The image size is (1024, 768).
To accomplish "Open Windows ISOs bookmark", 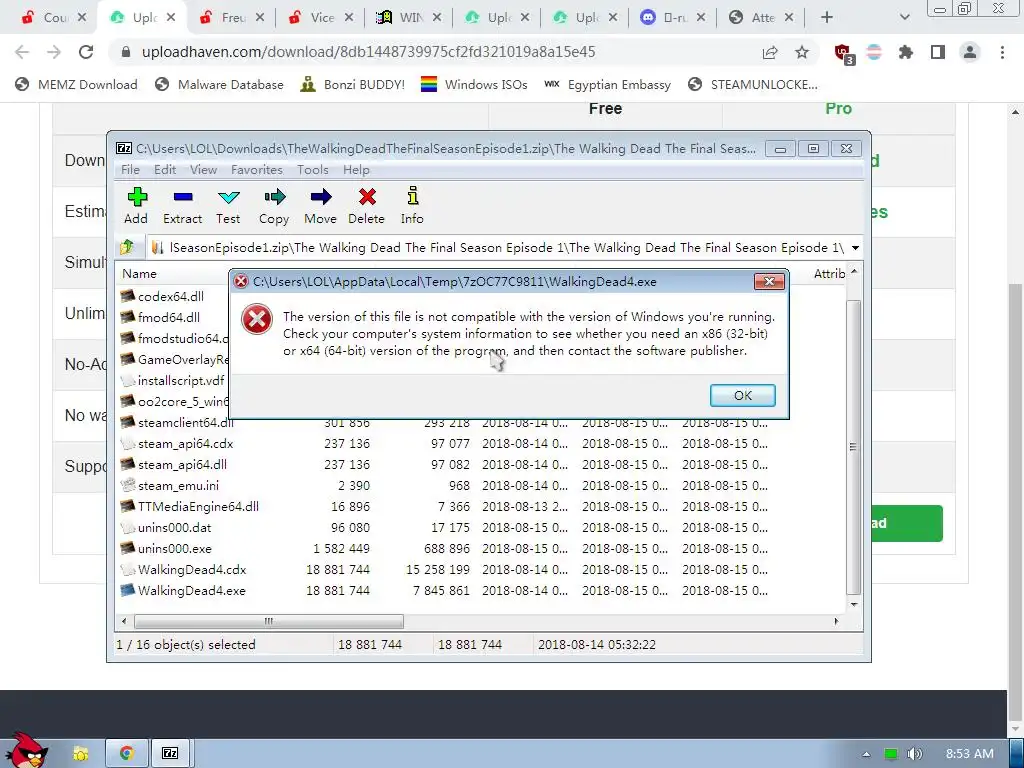I will tap(474, 84).
